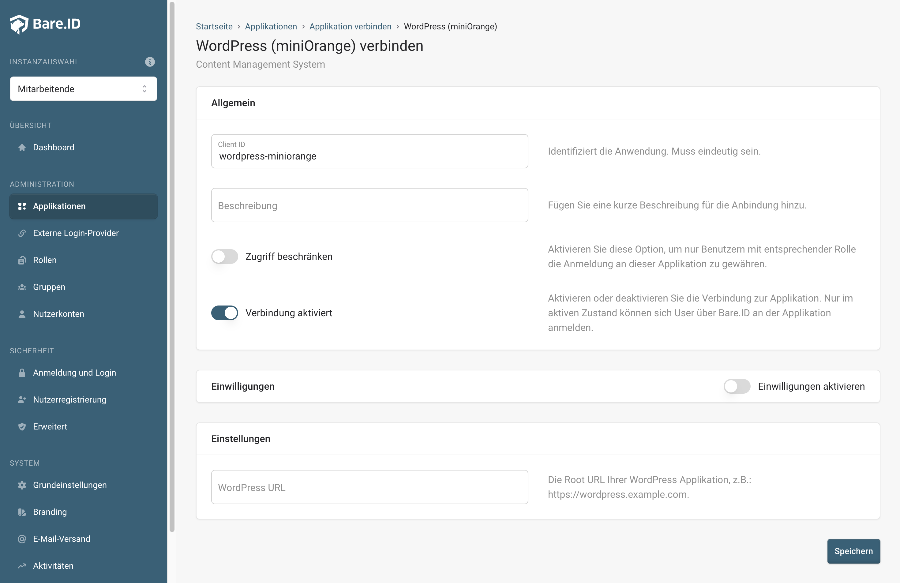
Task: Open Grundeinstellungen in the sidebar
Action: click(69, 485)
